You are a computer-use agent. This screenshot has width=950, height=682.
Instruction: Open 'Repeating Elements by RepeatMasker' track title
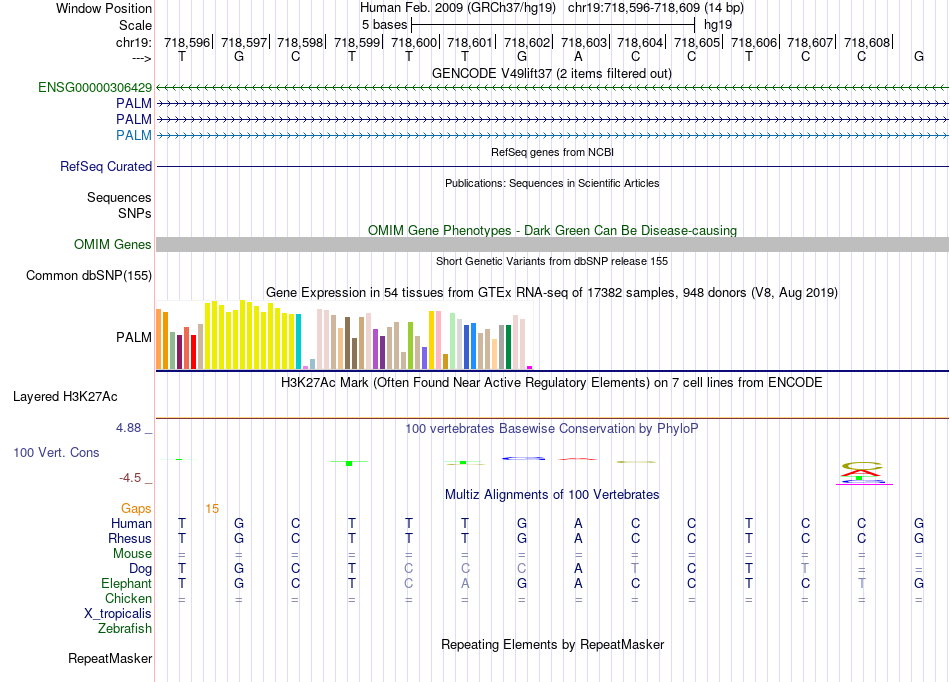click(x=552, y=644)
